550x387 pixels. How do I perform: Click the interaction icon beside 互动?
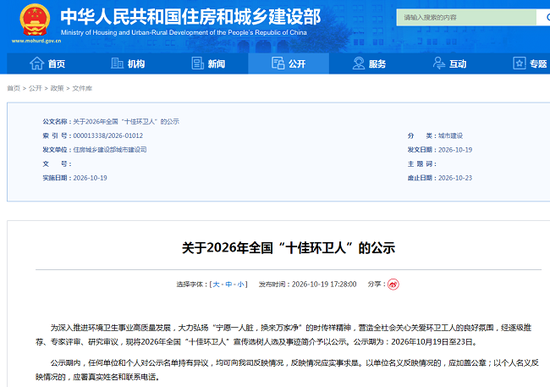pyautogui.click(x=439, y=64)
